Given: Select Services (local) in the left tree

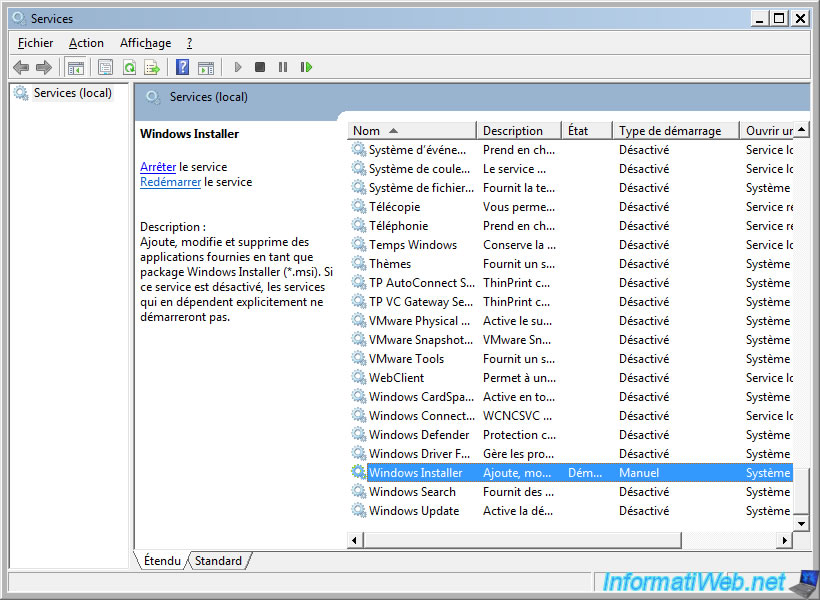Looking at the screenshot, I should (73, 93).
